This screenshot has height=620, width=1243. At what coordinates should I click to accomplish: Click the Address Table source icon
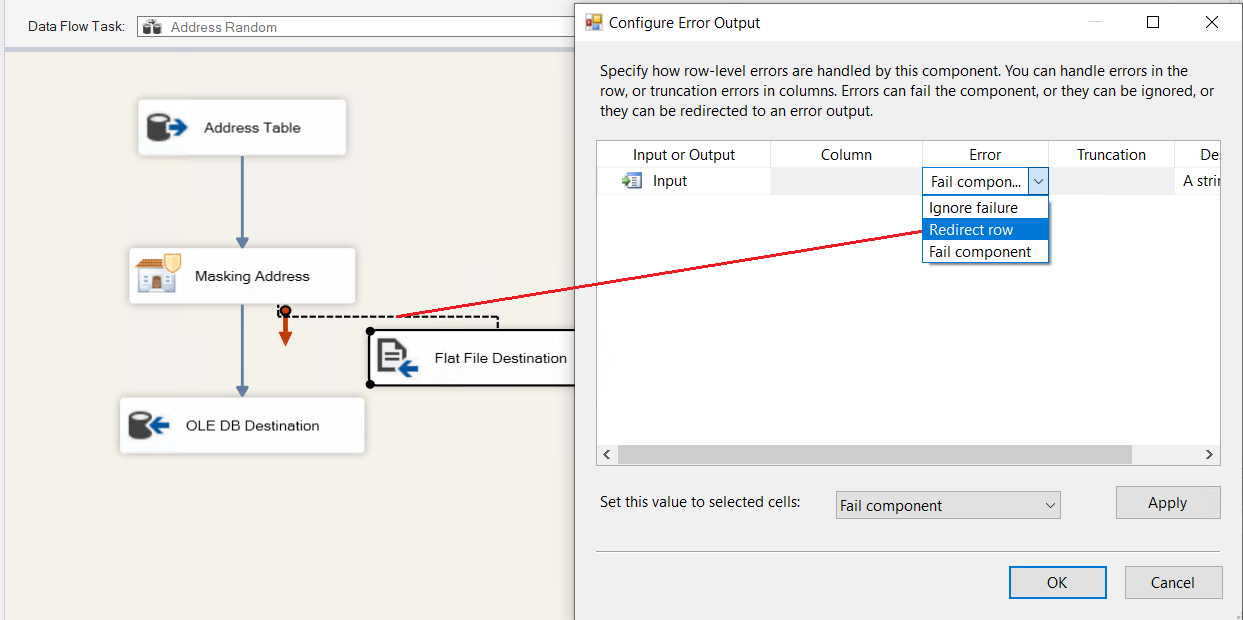167,128
